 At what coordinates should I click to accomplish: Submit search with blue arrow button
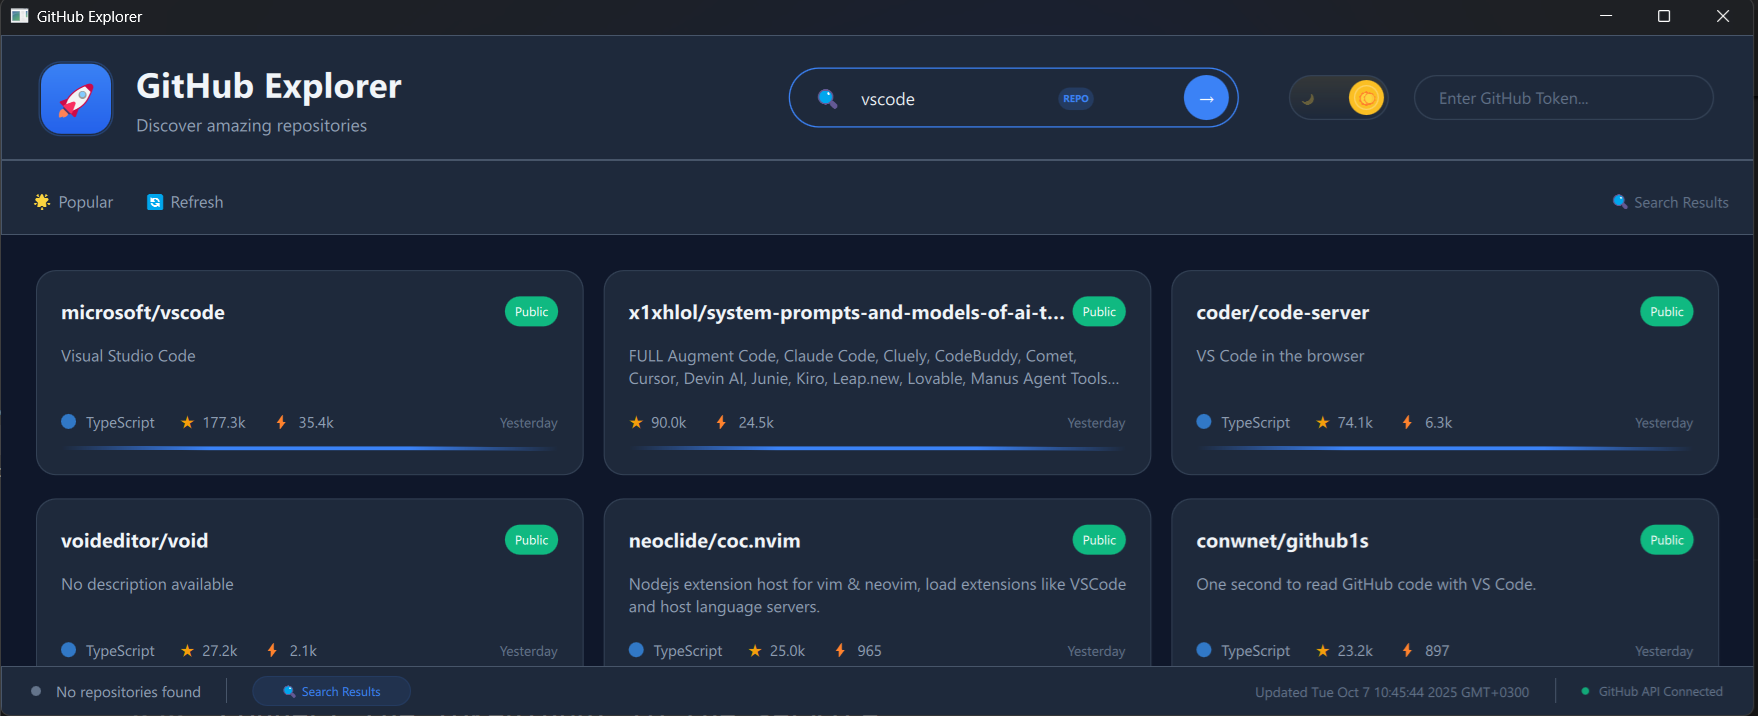pyautogui.click(x=1206, y=98)
